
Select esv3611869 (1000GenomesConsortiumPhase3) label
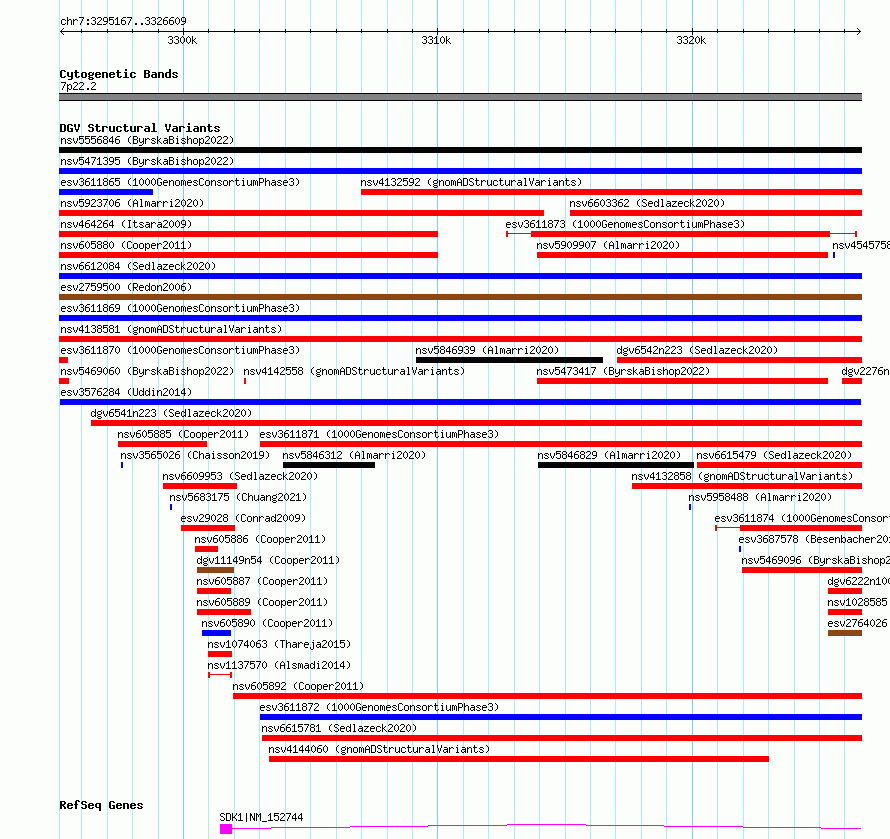coord(180,308)
